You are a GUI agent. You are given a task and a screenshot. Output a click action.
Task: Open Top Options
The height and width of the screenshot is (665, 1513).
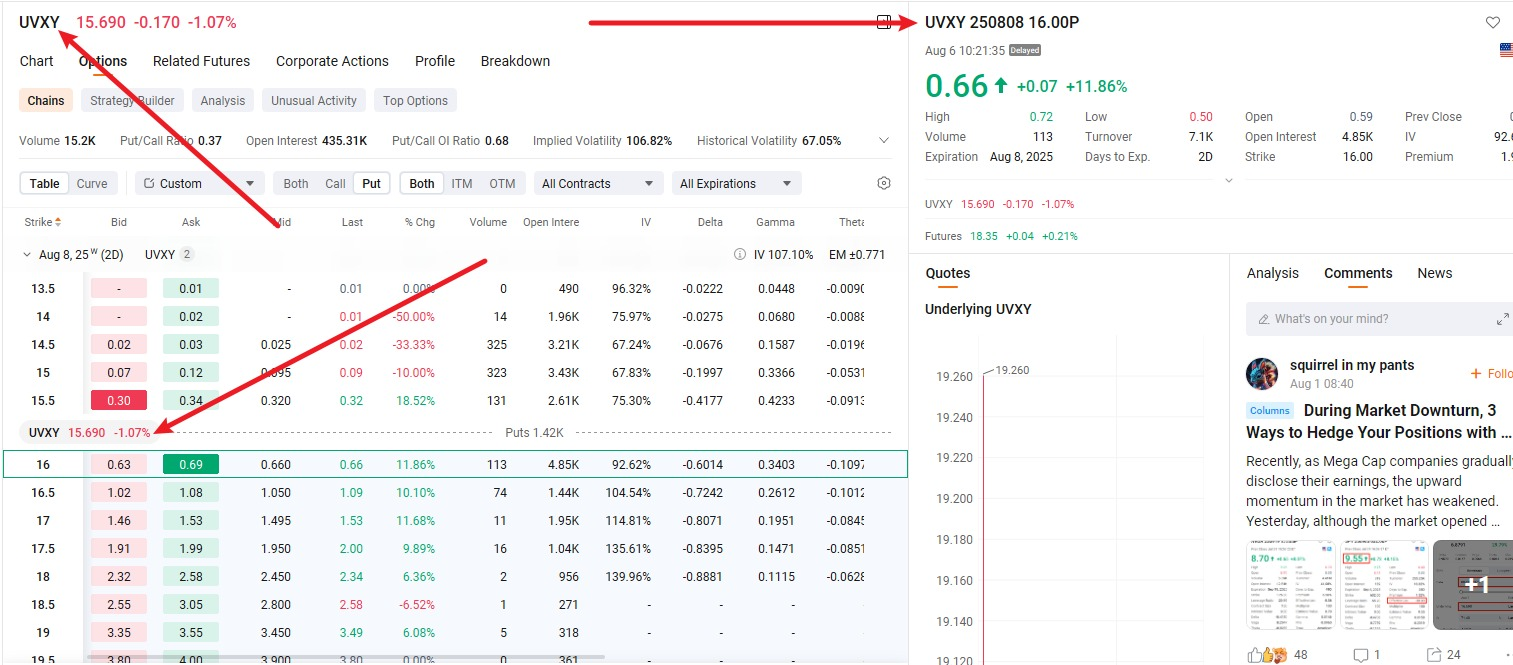coord(415,100)
